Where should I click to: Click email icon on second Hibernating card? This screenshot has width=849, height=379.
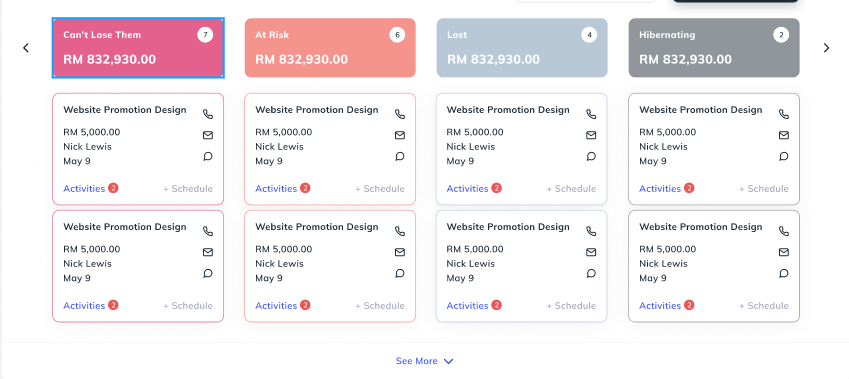click(x=783, y=252)
